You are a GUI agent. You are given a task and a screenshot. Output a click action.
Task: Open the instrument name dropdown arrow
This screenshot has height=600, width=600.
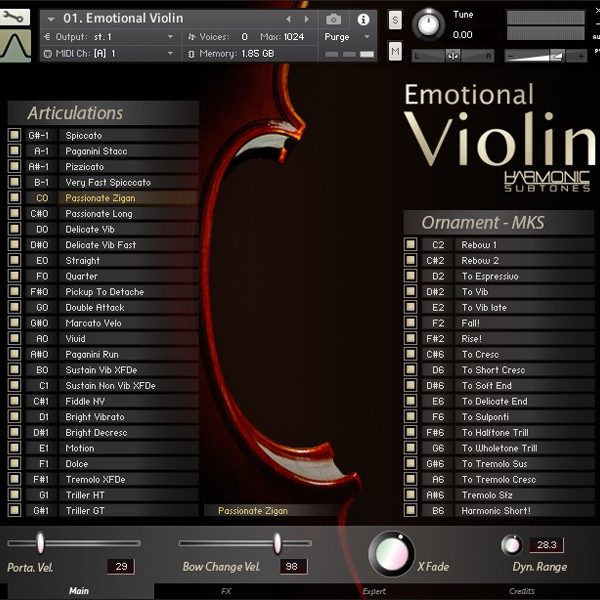pyautogui.click(x=51, y=19)
